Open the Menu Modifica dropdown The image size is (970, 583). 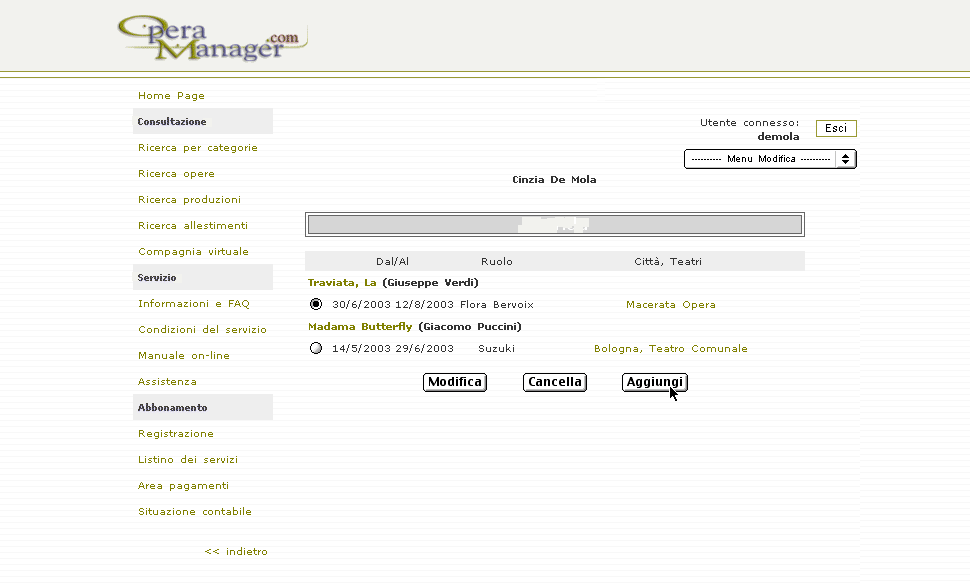coord(770,159)
